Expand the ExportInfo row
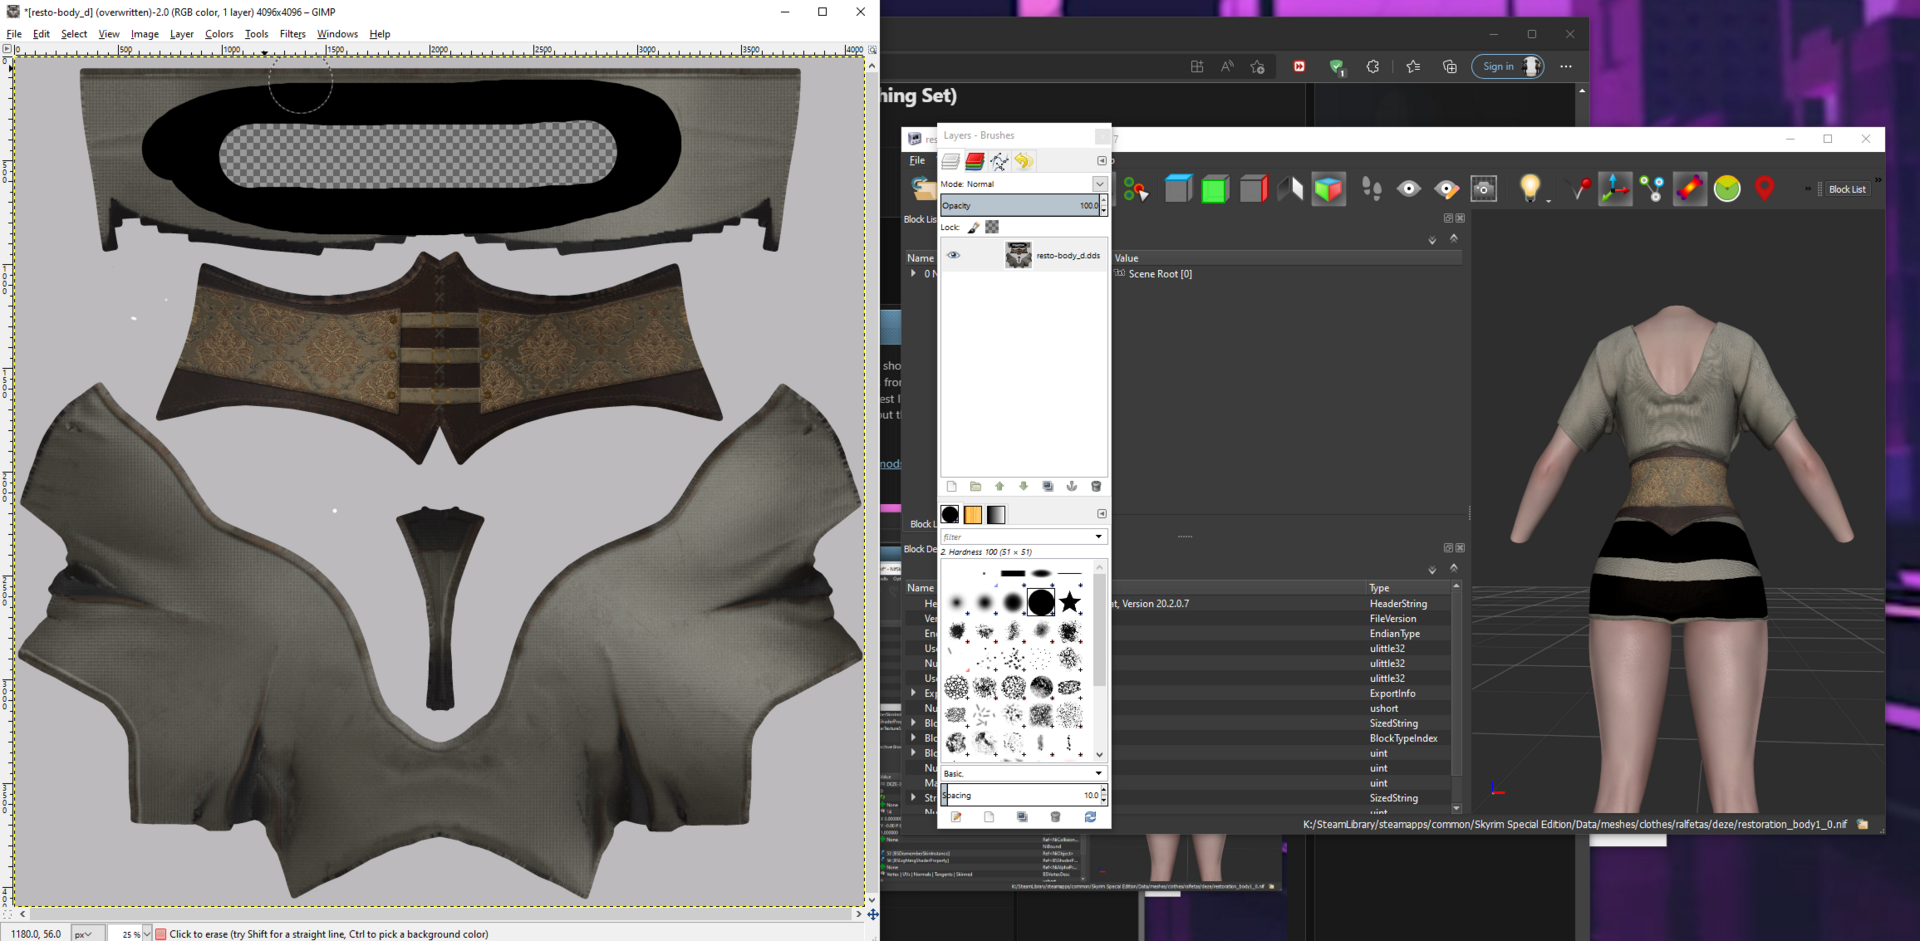1920x941 pixels. (913, 693)
